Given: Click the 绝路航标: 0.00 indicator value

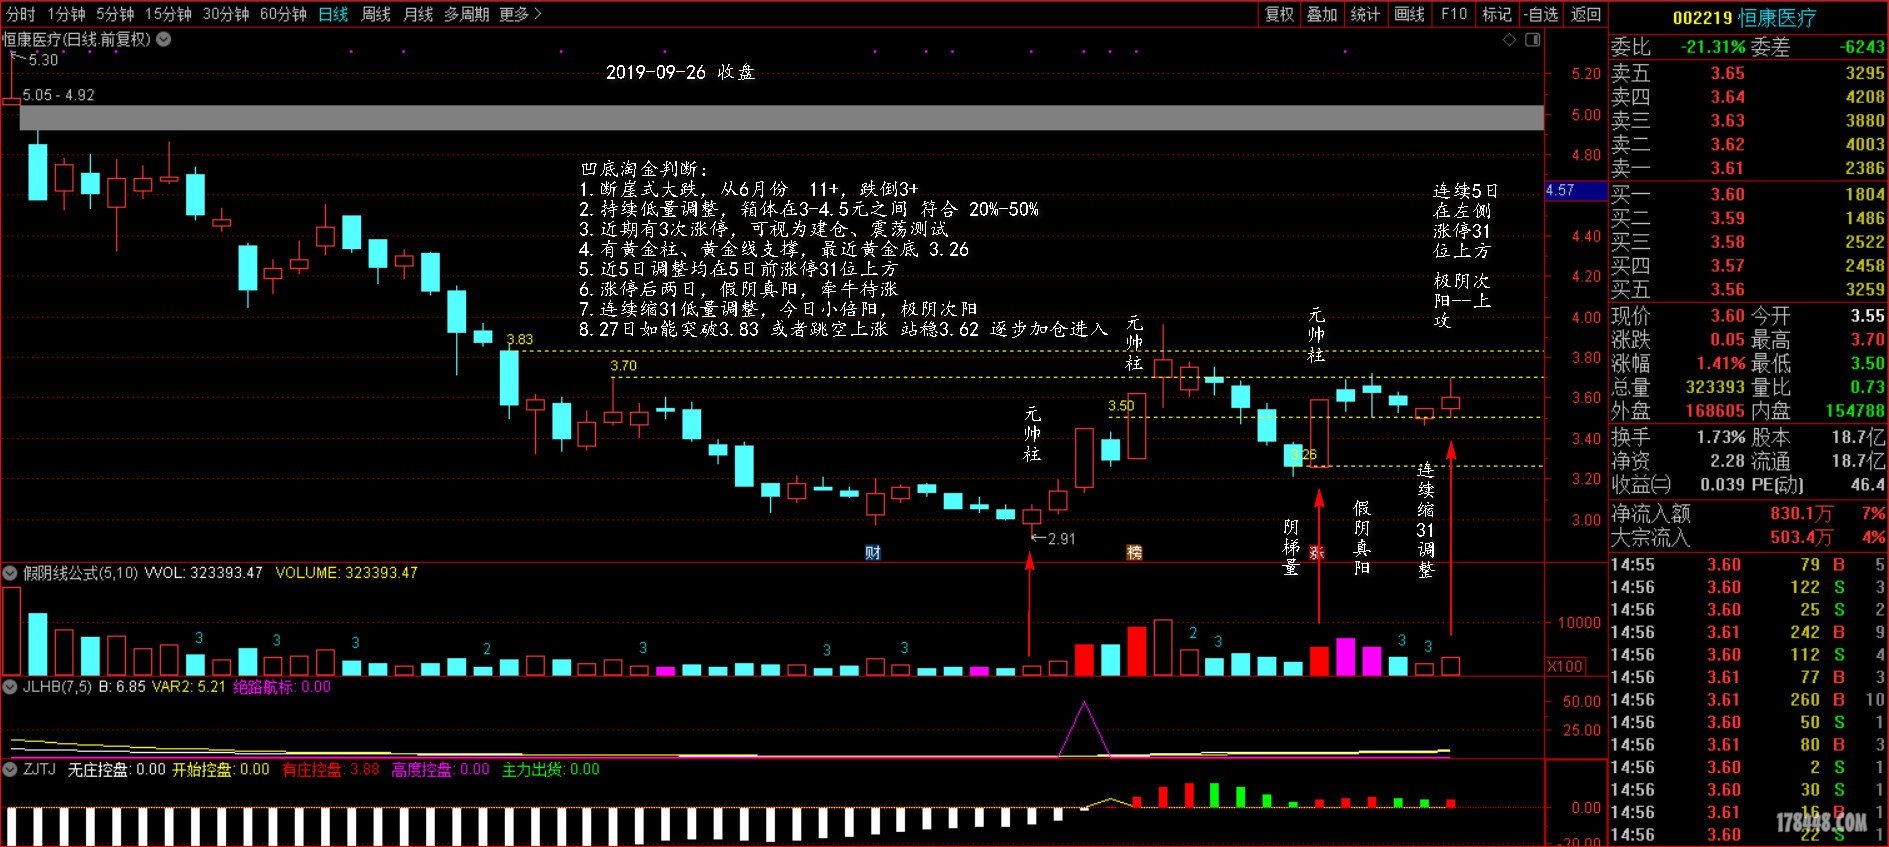Looking at the screenshot, I should (281, 687).
